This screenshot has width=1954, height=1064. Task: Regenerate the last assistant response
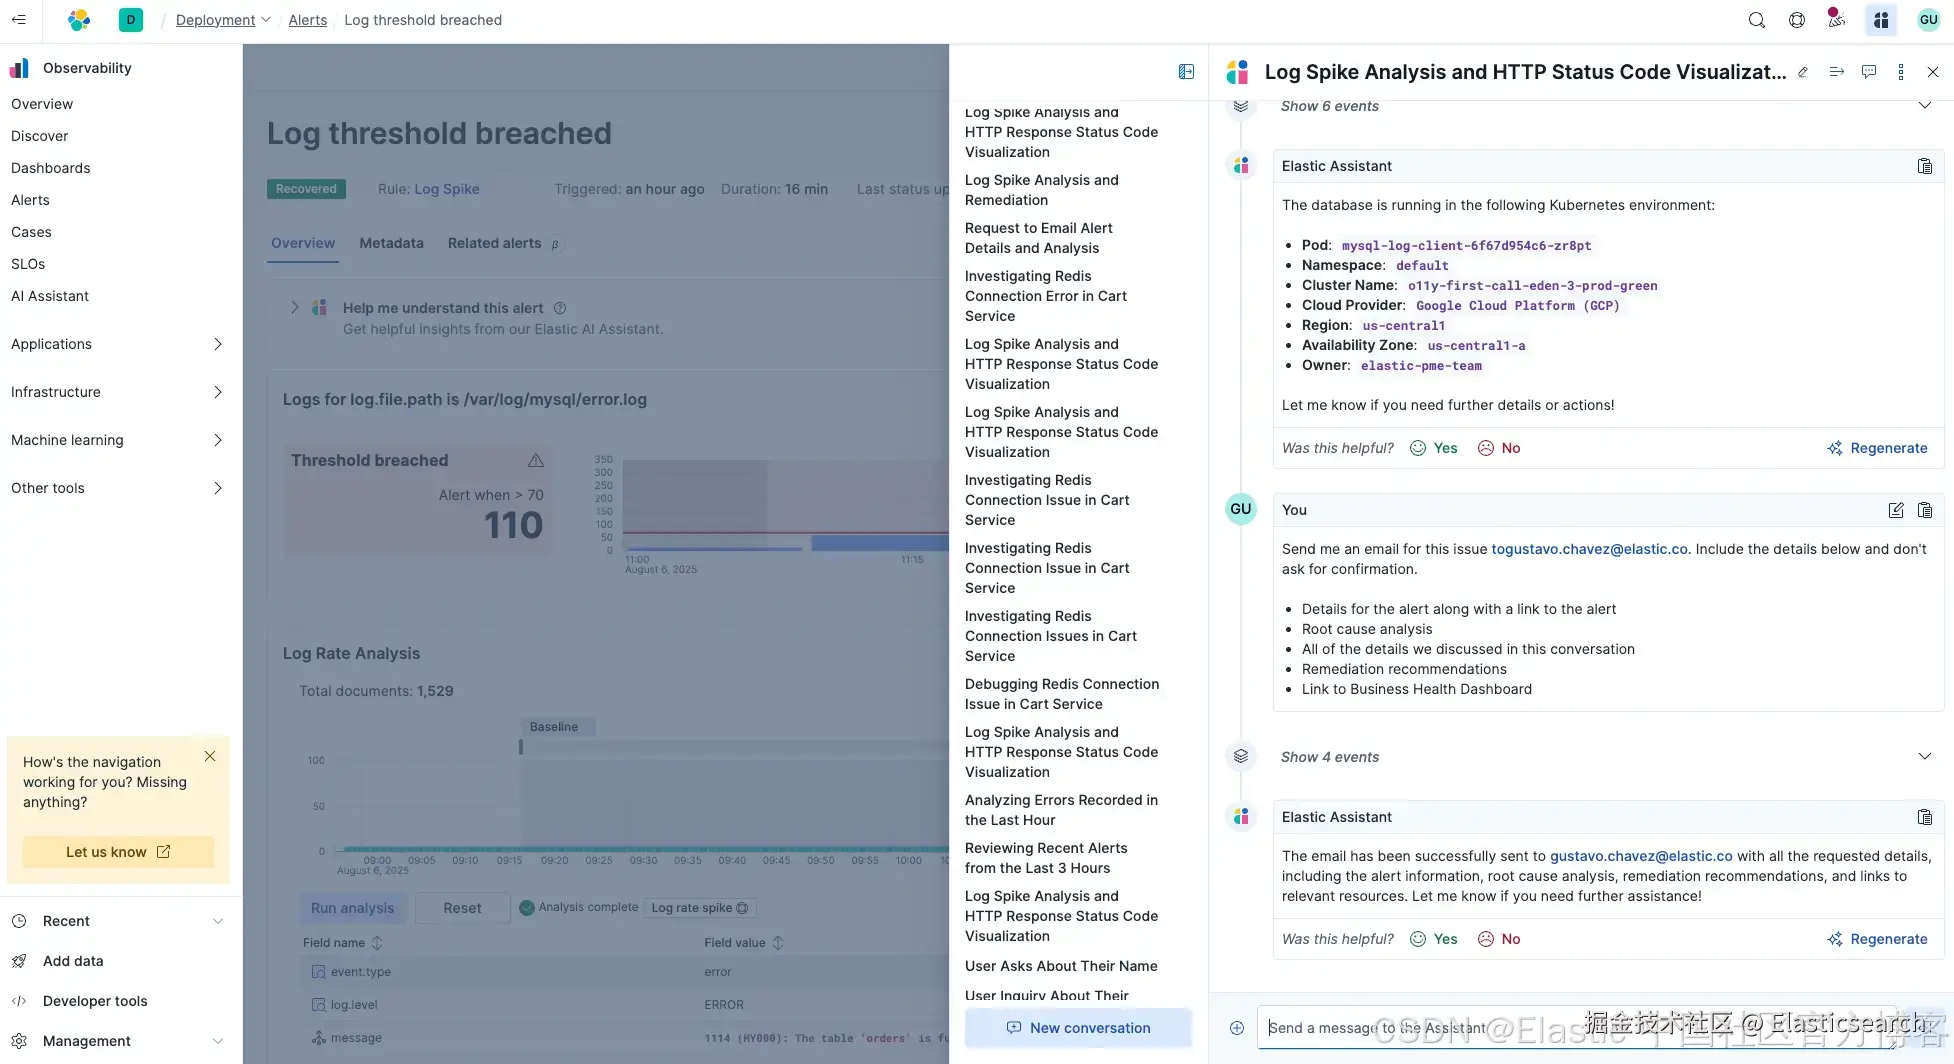(1877, 939)
